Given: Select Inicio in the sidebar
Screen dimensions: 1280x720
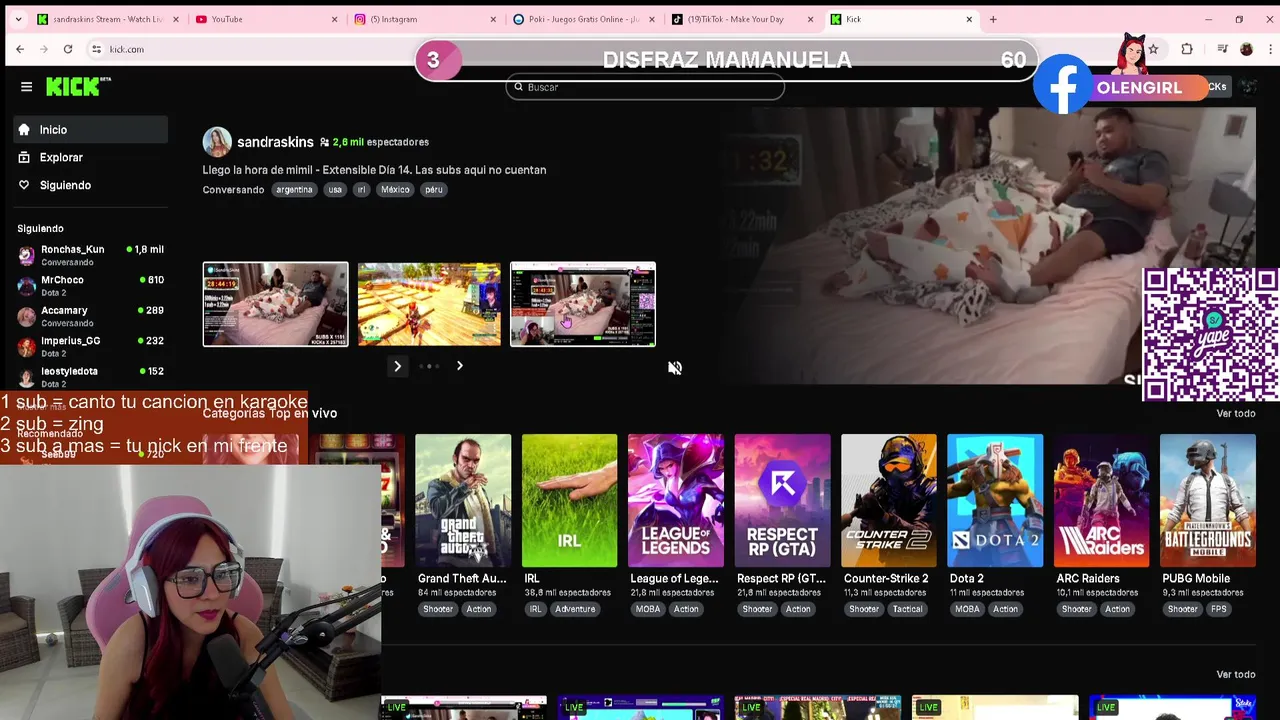Looking at the screenshot, I should tap(91, 130).
